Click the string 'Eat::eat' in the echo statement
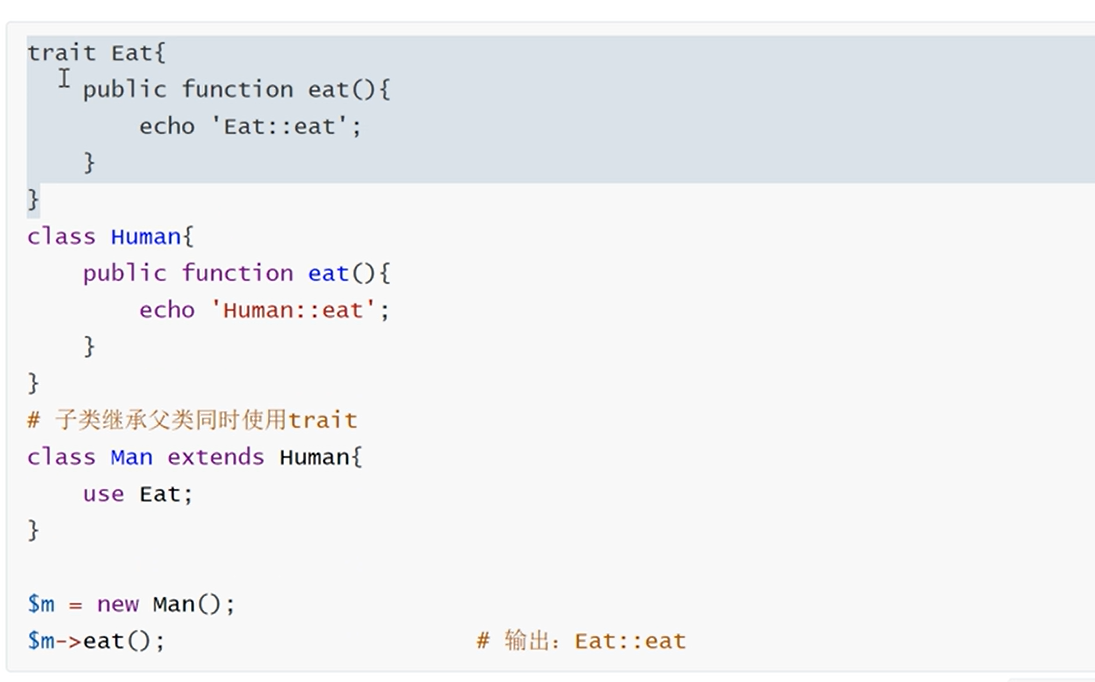This screenshot has width=1095, height=682. pos(285,127)
